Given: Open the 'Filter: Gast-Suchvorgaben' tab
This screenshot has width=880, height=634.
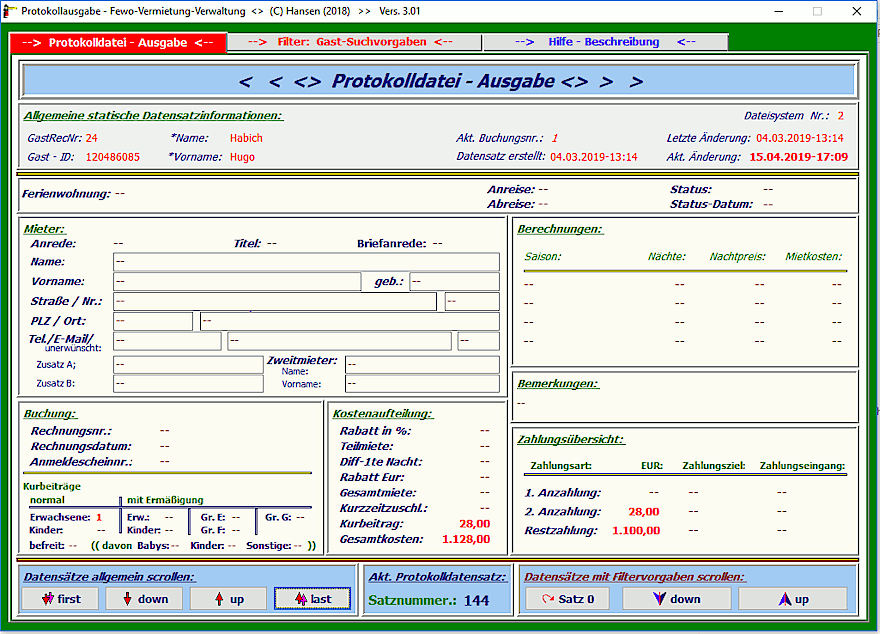Looking at the screenshot, I should [x=353, y=42].
